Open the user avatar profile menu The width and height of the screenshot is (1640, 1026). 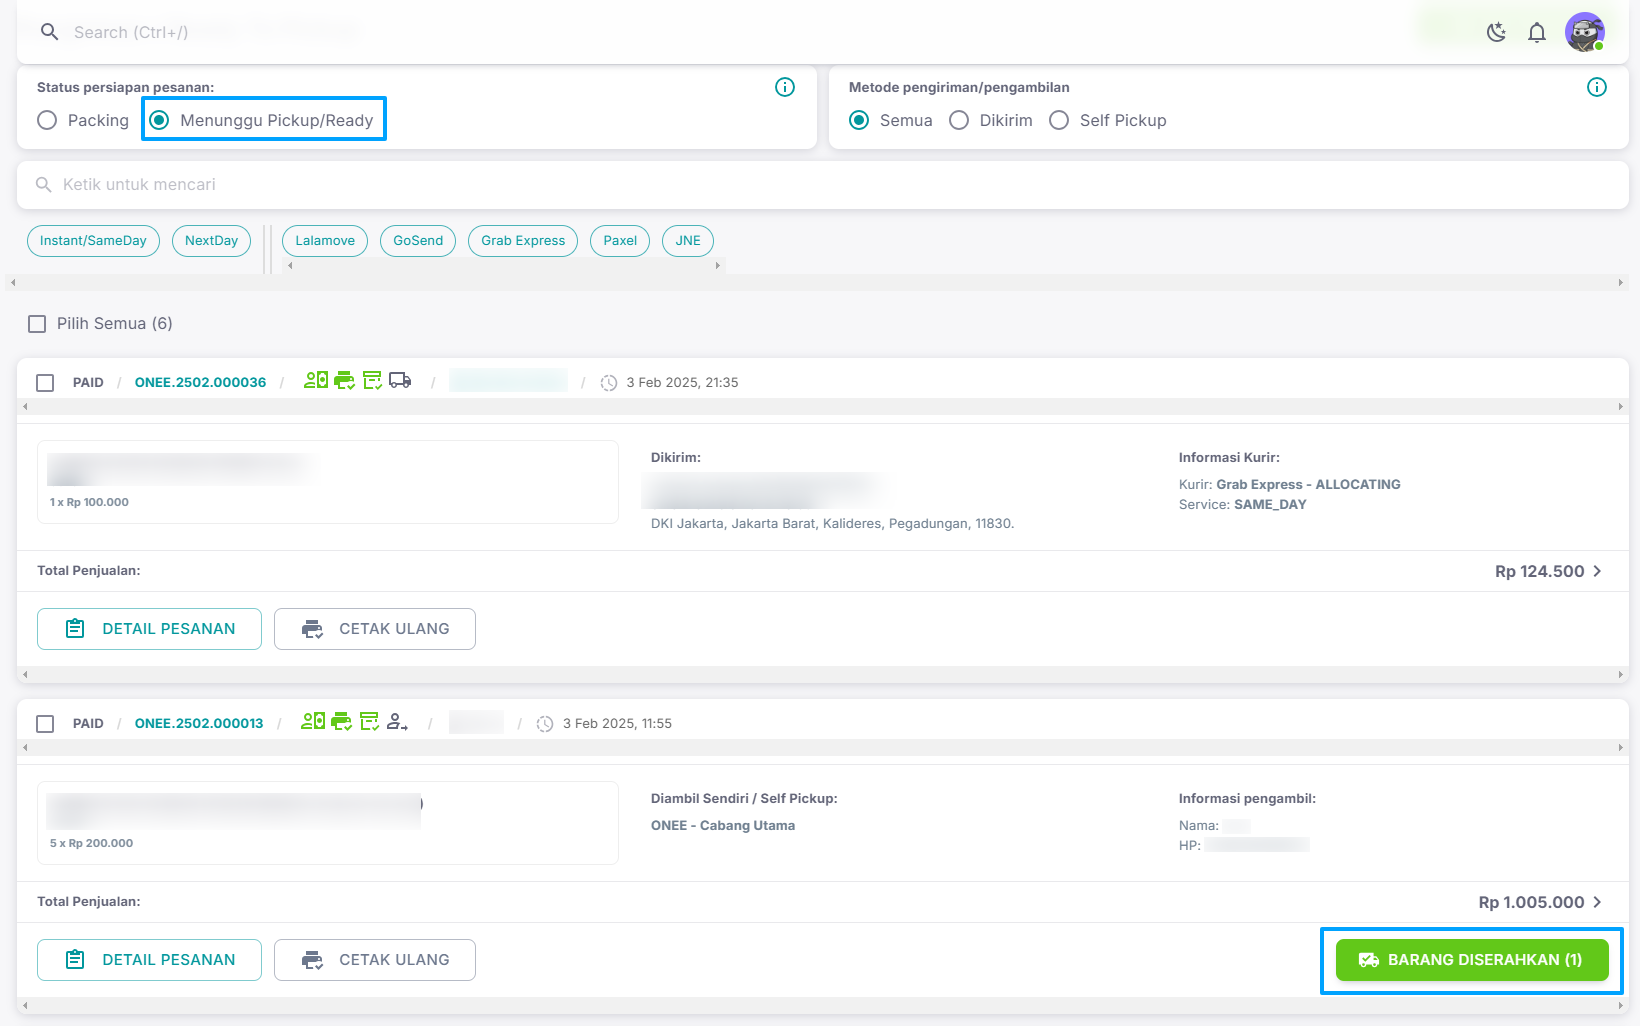coord(1584,33)
